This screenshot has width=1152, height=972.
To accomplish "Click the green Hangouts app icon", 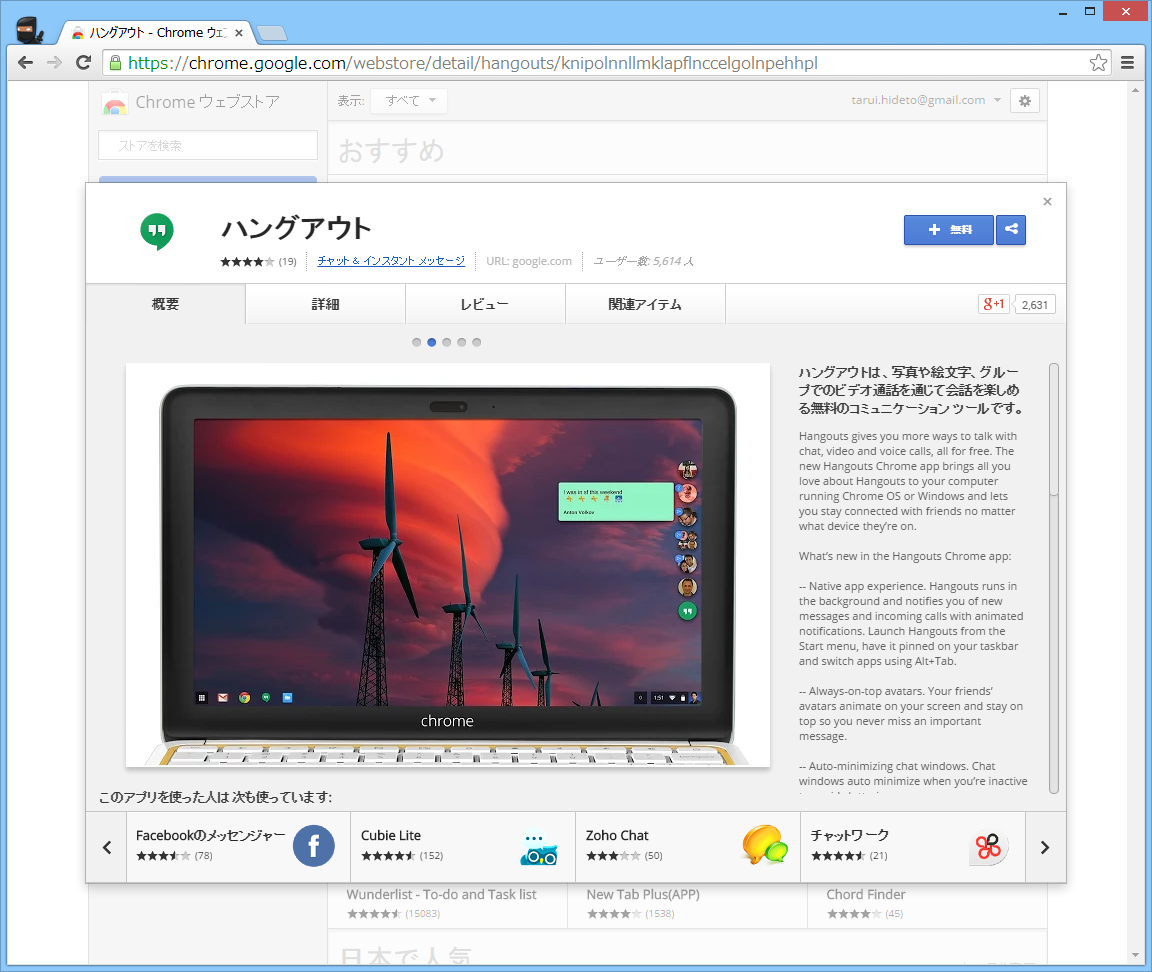I will pyautogui.click(x=156, y=231).
